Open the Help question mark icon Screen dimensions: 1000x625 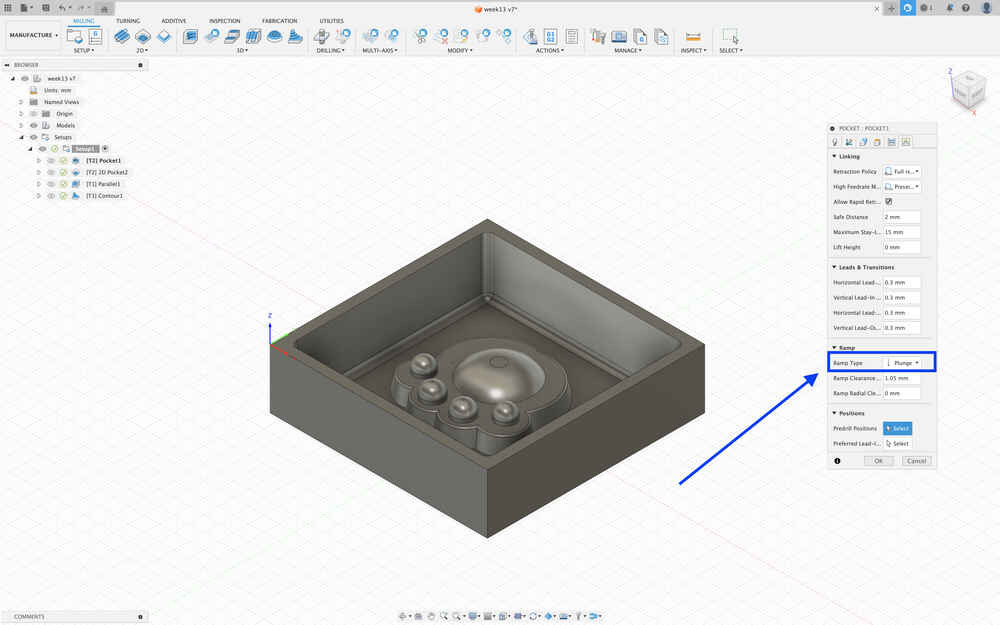click(x=966, y=8)
